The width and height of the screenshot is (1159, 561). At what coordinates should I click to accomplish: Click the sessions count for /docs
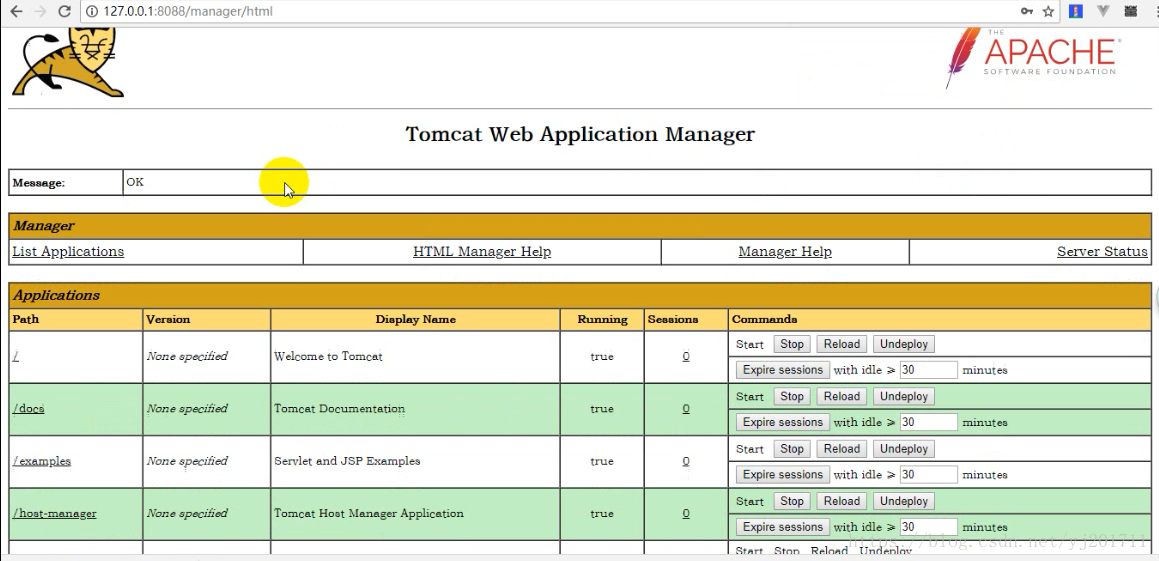[x=686, y=409]
